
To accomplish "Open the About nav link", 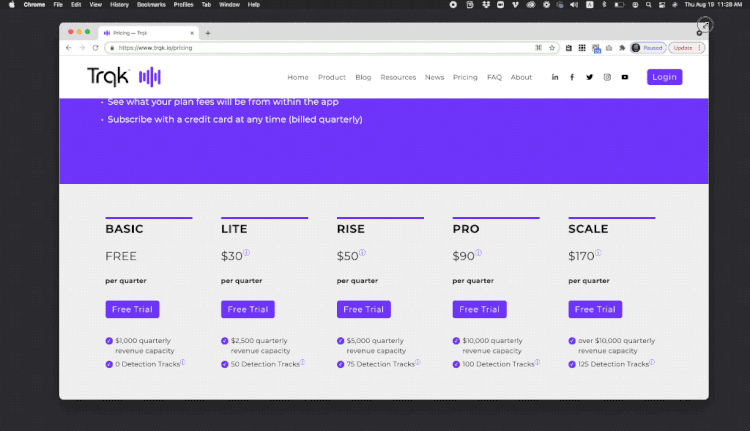I will (x=521, y=77).
